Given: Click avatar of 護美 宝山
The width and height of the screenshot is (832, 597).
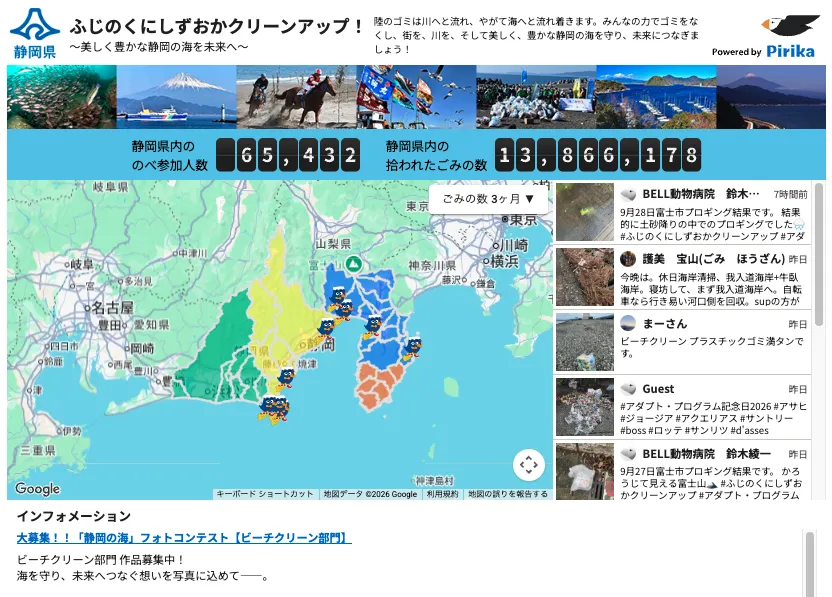Looking at the screenshot, I should pyautogui.click(x=628, y=259).
